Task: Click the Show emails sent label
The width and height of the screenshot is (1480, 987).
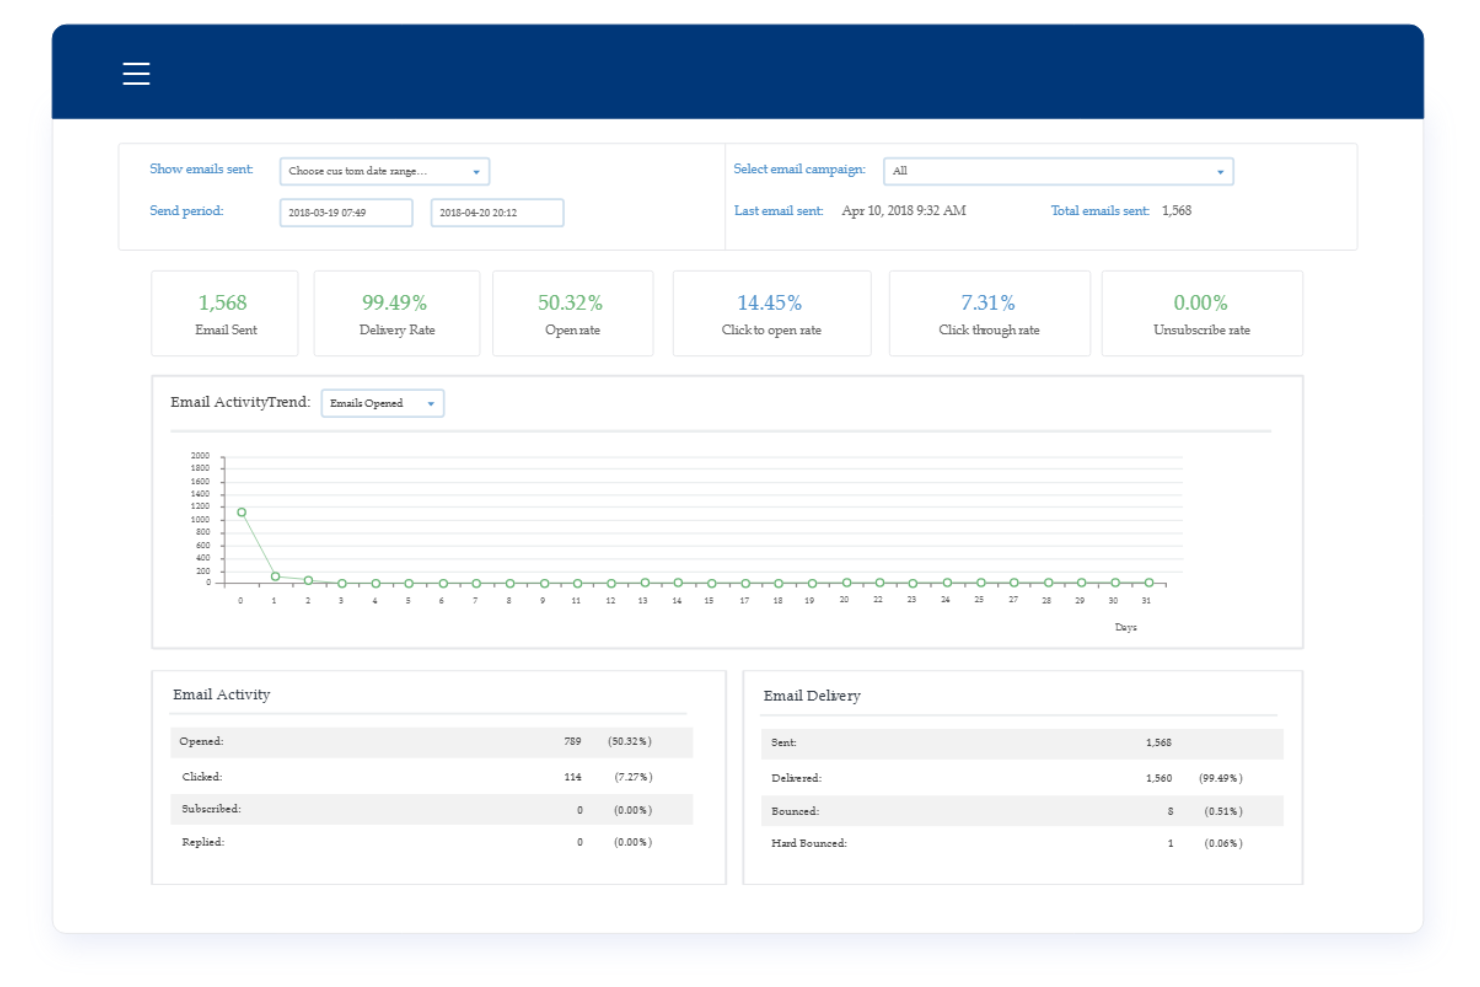Action: coord(200,169)
